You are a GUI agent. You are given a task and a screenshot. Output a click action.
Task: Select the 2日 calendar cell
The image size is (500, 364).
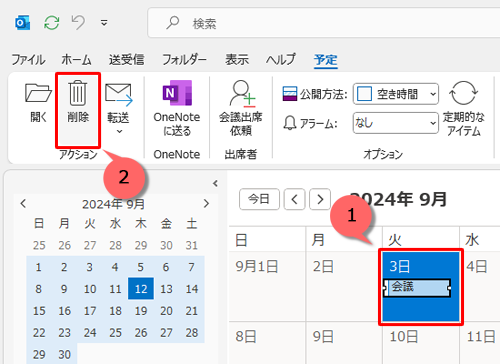(x=344, y=286)
